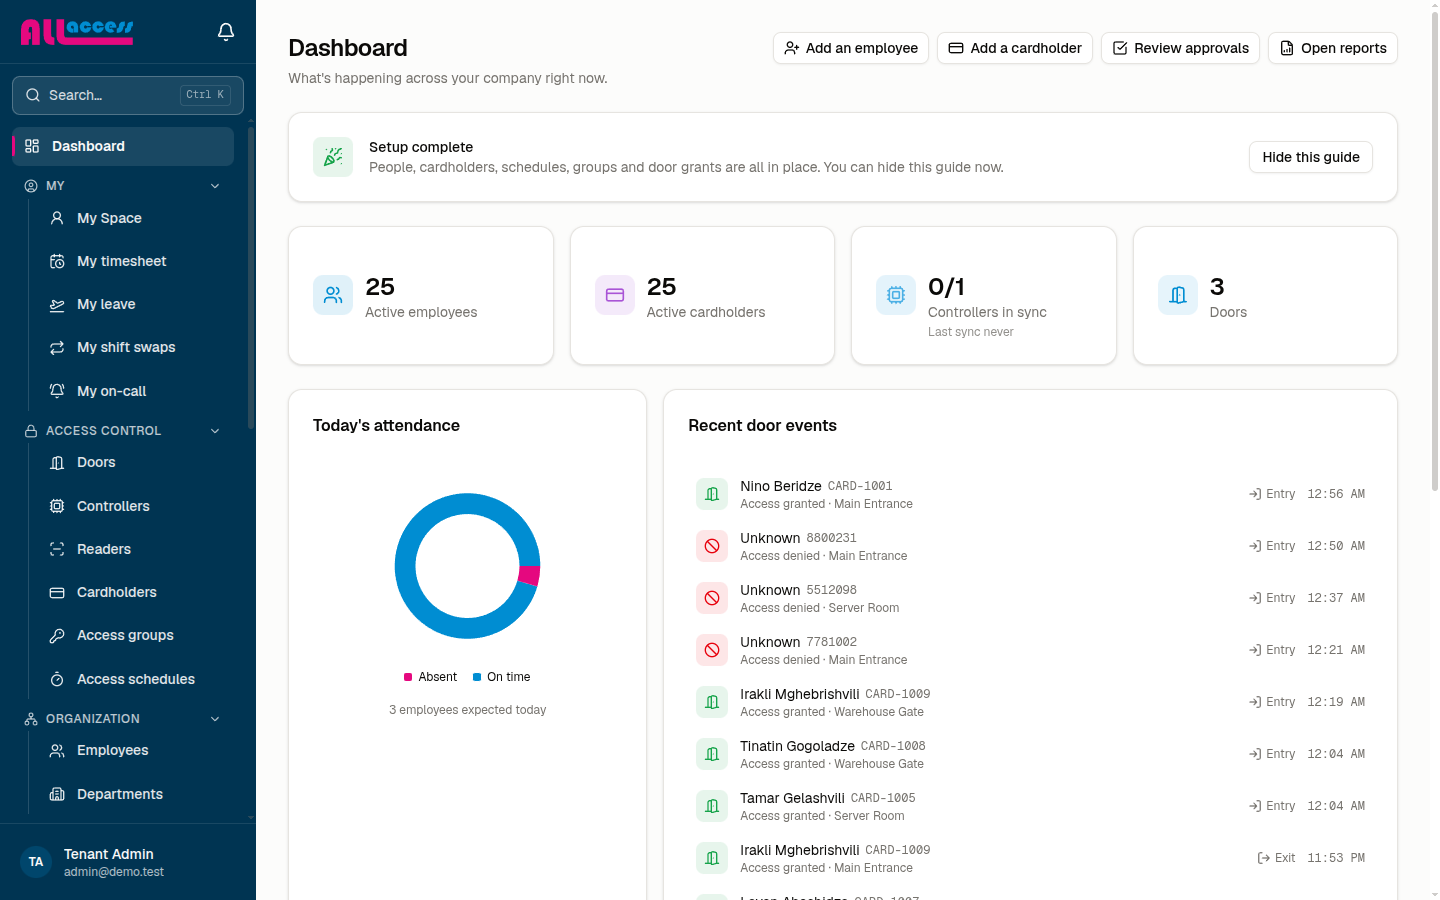Viewport: 1440px width, 900px height.
Task: Click the AllAccess logo
Action: [77, 32]
